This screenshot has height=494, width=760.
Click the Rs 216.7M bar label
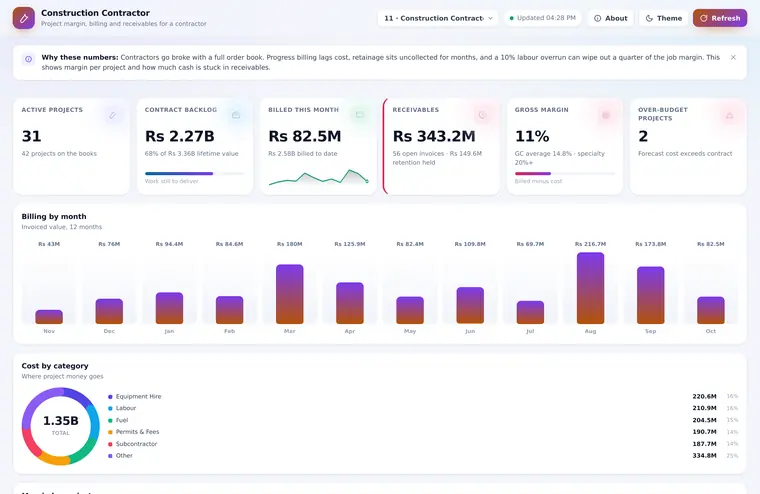click(590, 244)
